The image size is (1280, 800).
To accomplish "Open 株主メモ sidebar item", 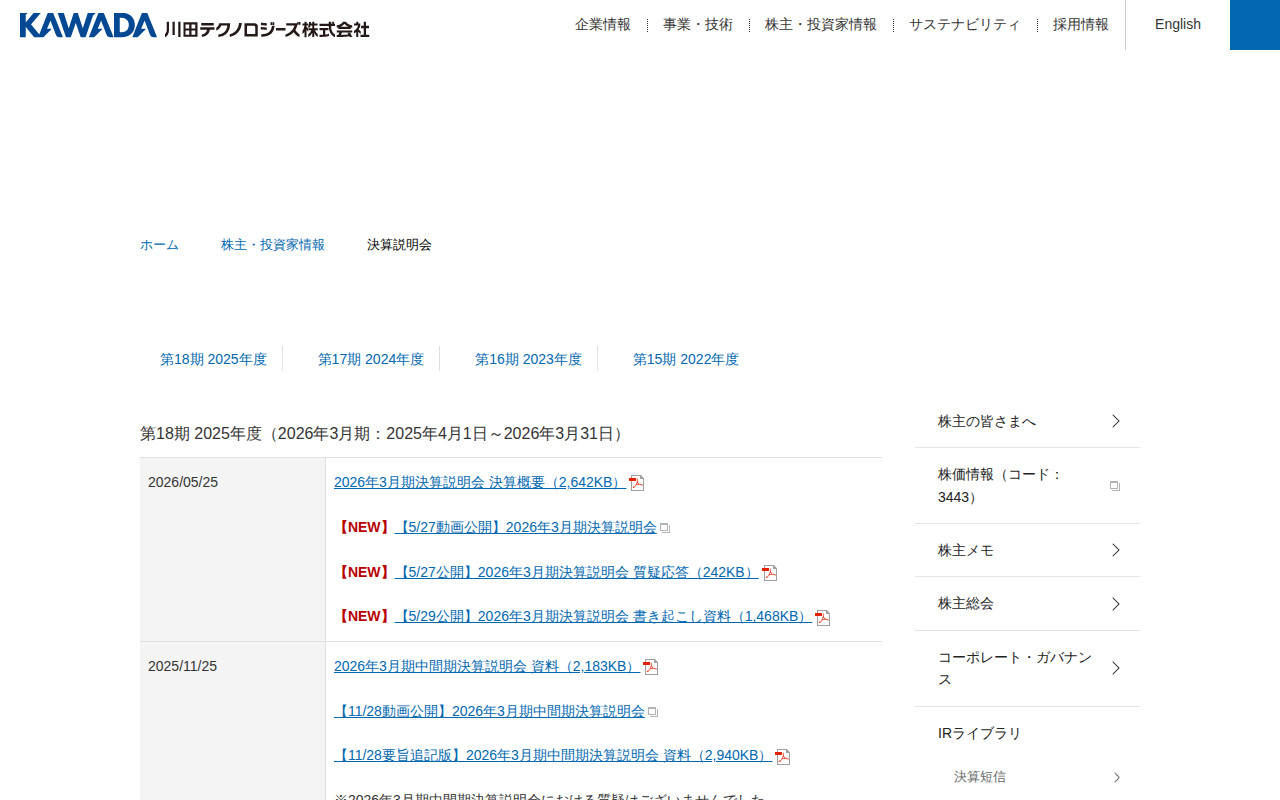I will pos(1027,550).
